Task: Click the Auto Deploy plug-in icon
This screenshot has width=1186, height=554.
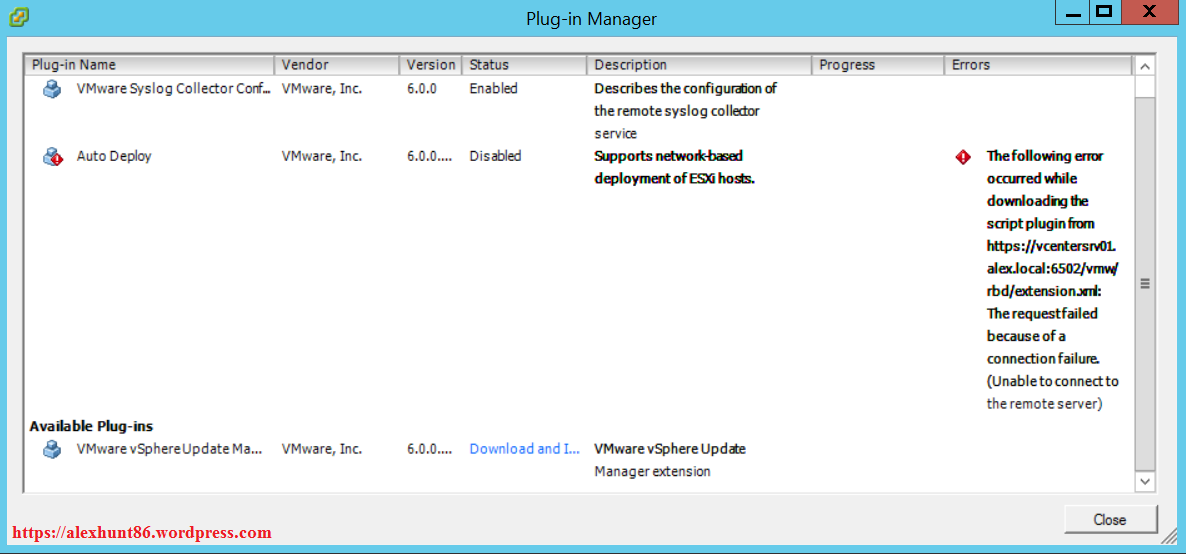Action: point(52,157)
